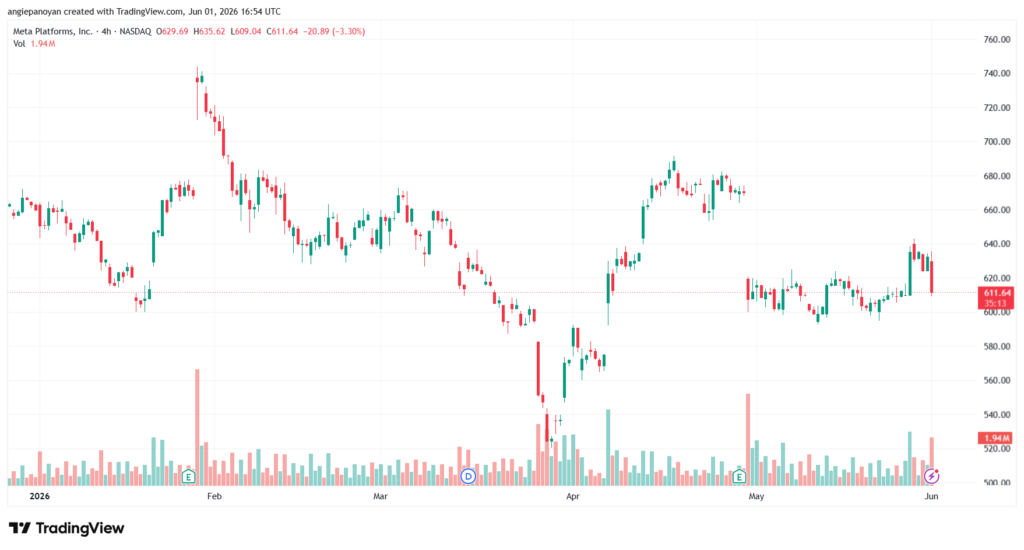Click the 700.00 price axis label
Image resolution: width=1024 pixels, height=550 pixels.
pyautogui.click(x=997, y=142)
